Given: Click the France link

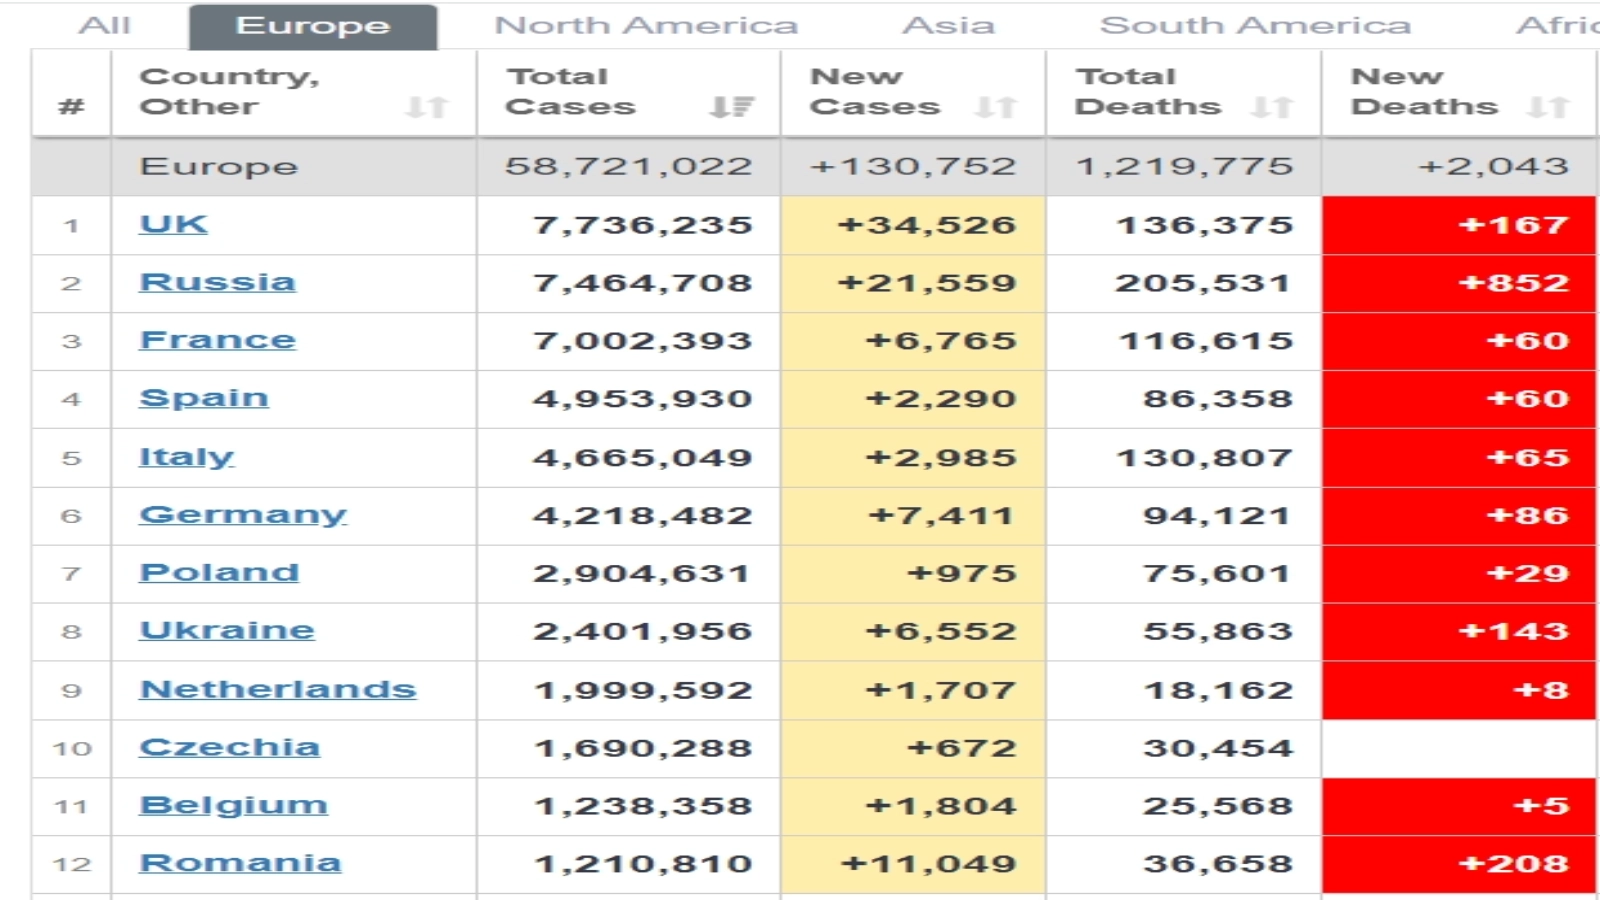Looking at the screenshot, I should pyautogui.click(x=217, y=340).
